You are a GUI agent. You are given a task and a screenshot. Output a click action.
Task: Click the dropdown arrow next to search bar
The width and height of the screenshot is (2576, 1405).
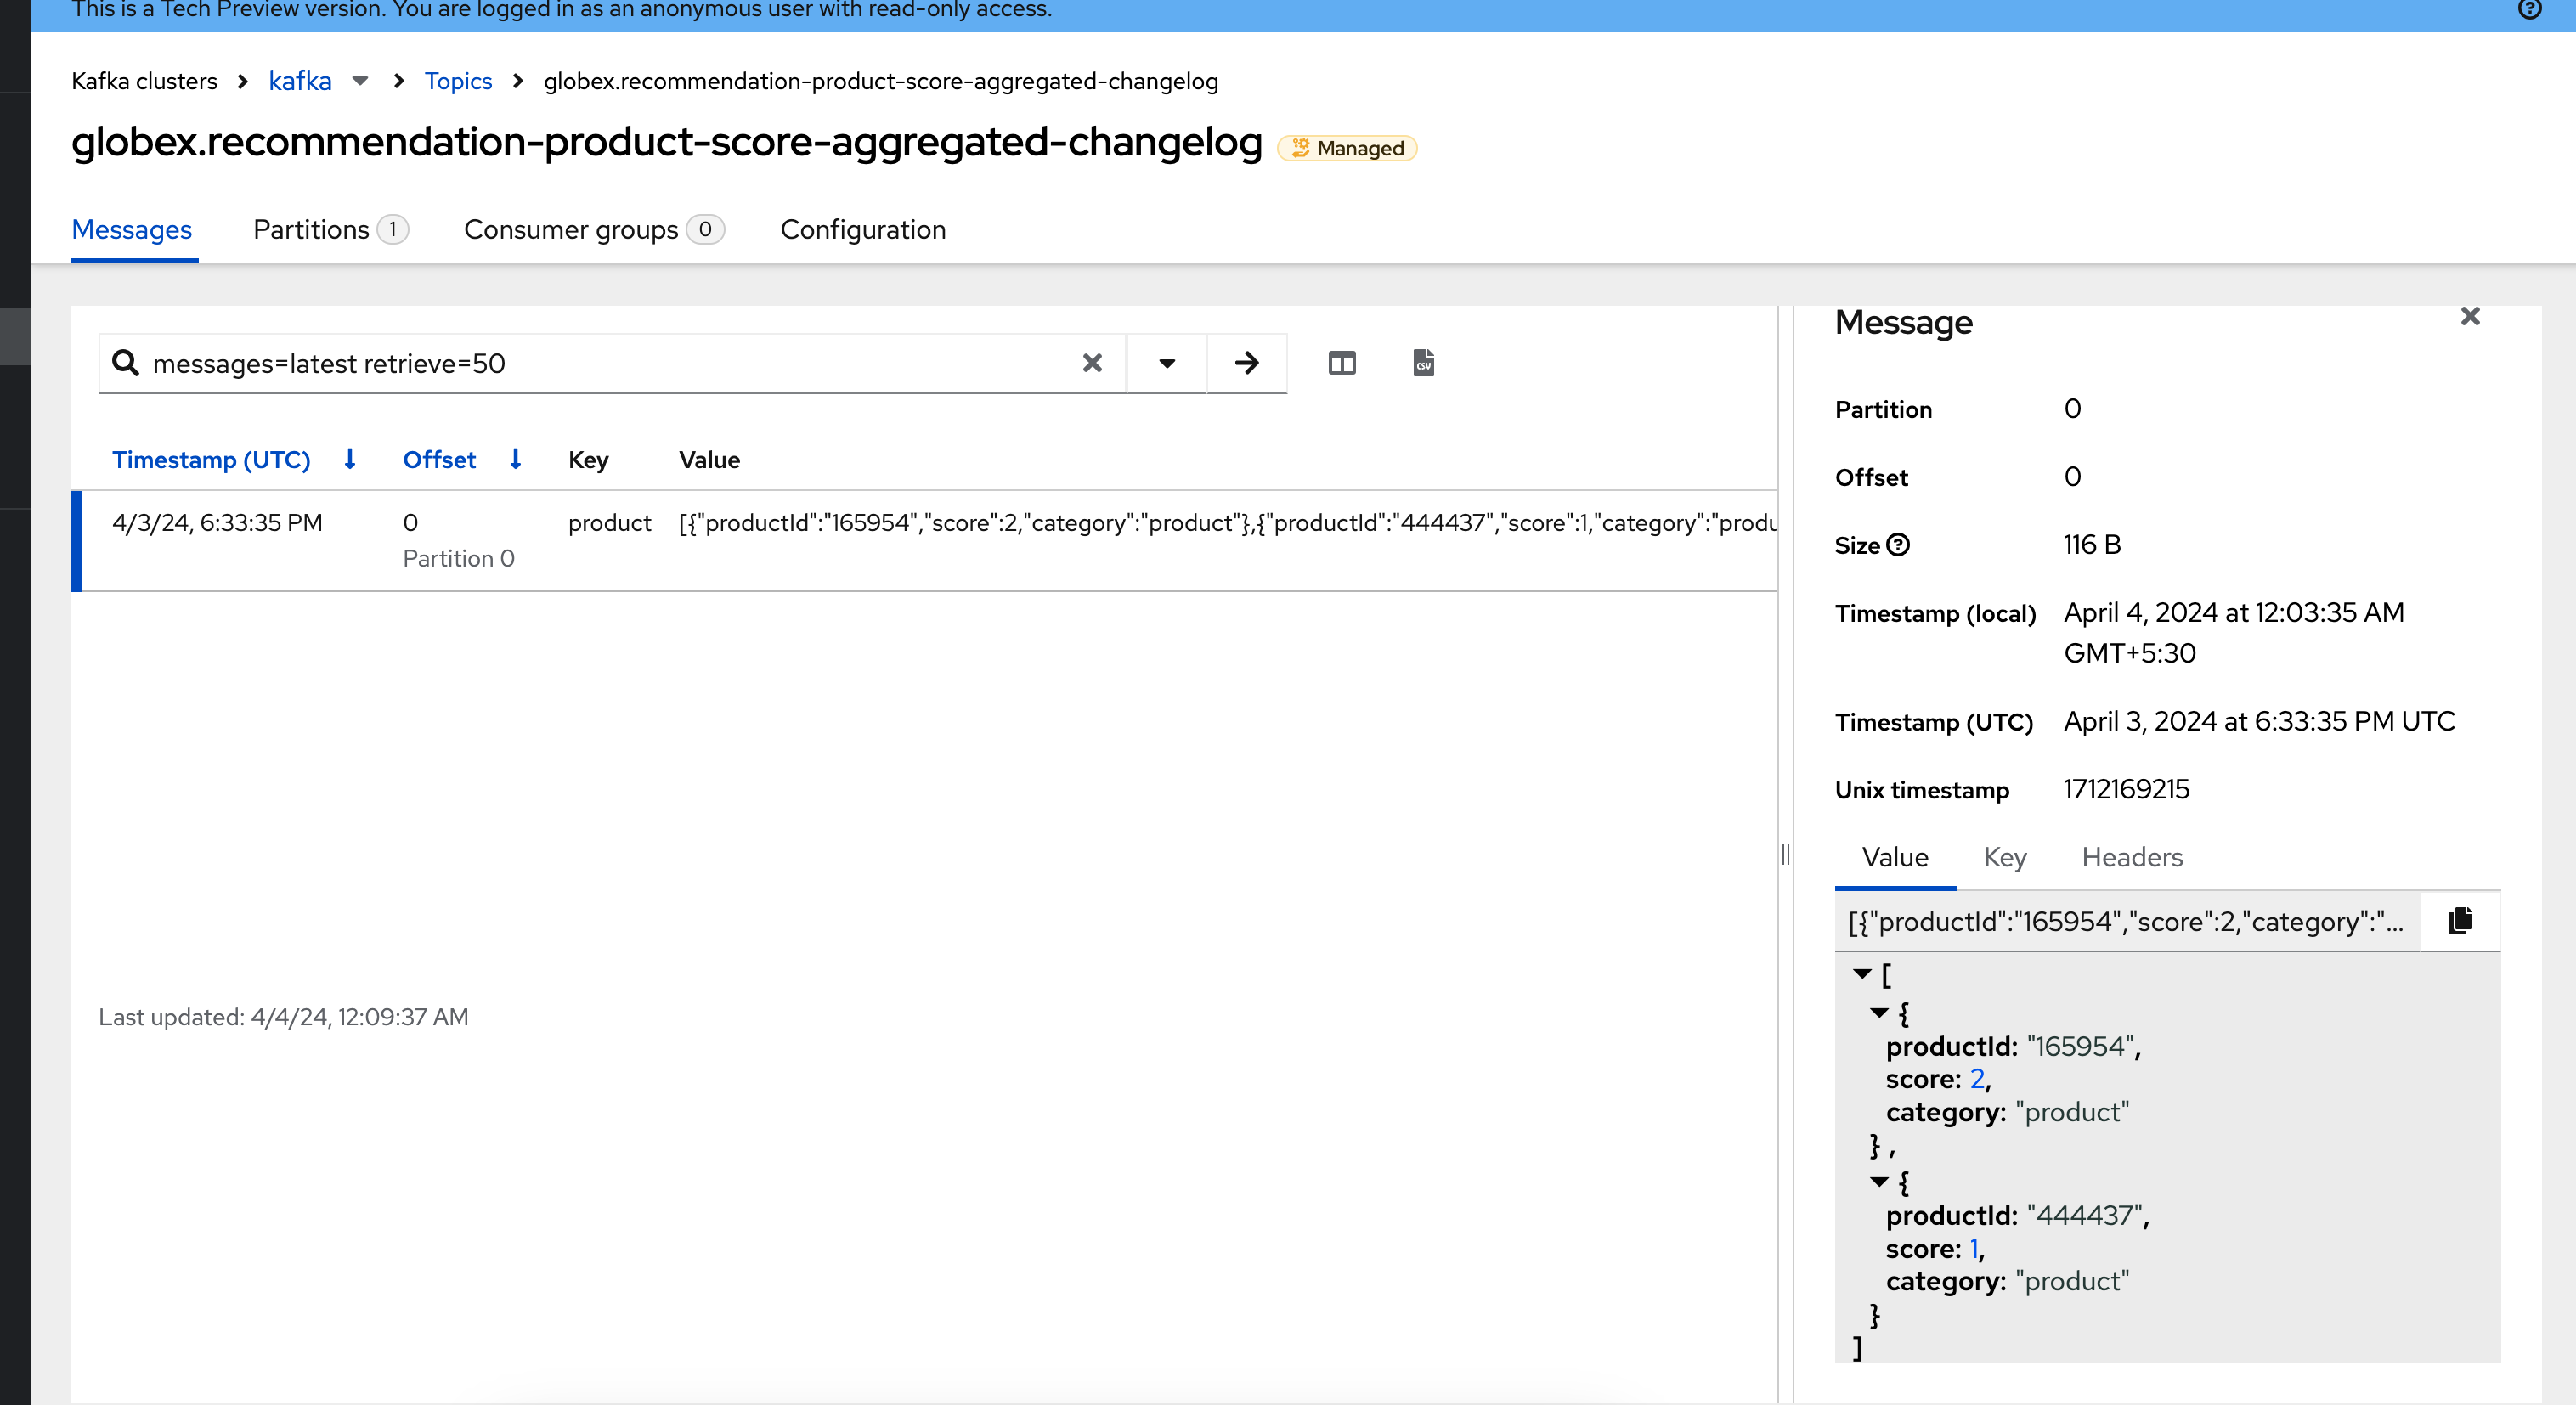[x=1167, y=362]
